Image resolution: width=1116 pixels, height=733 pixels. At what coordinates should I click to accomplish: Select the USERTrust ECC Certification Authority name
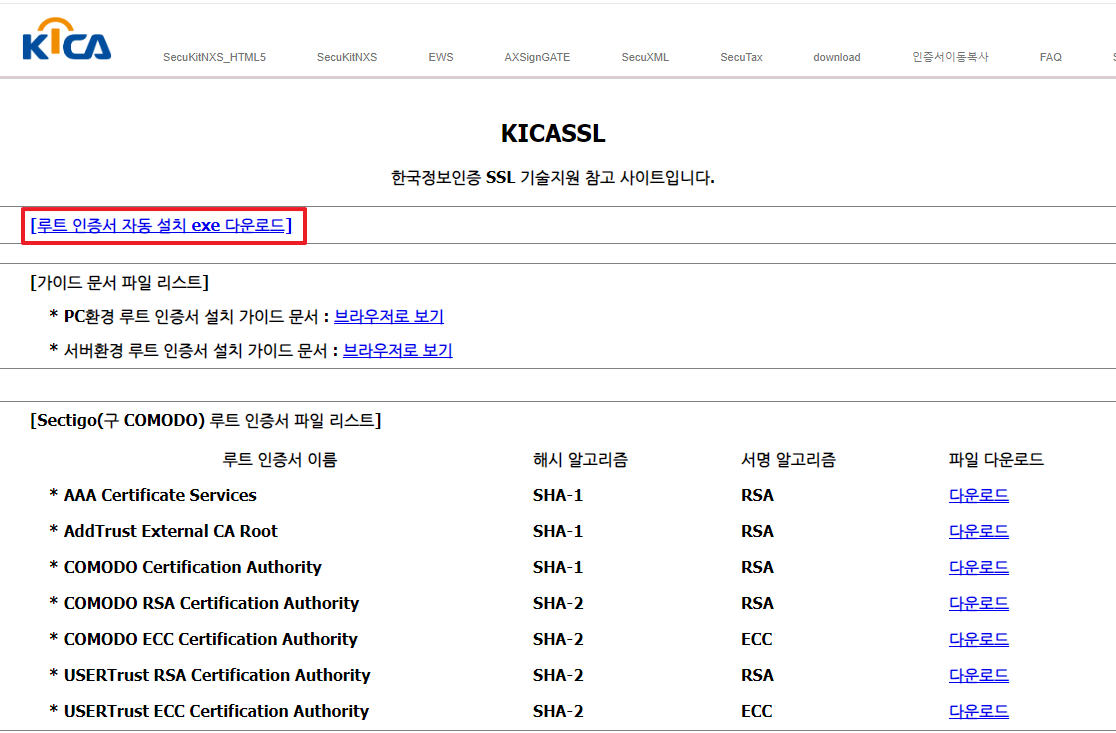click(216, 712)
